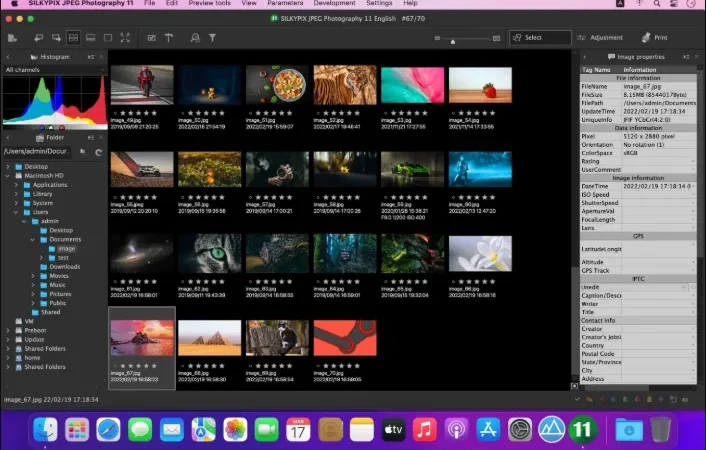Click the fullscreen expand arrows icon
The image size is (706, 450).
125,38
